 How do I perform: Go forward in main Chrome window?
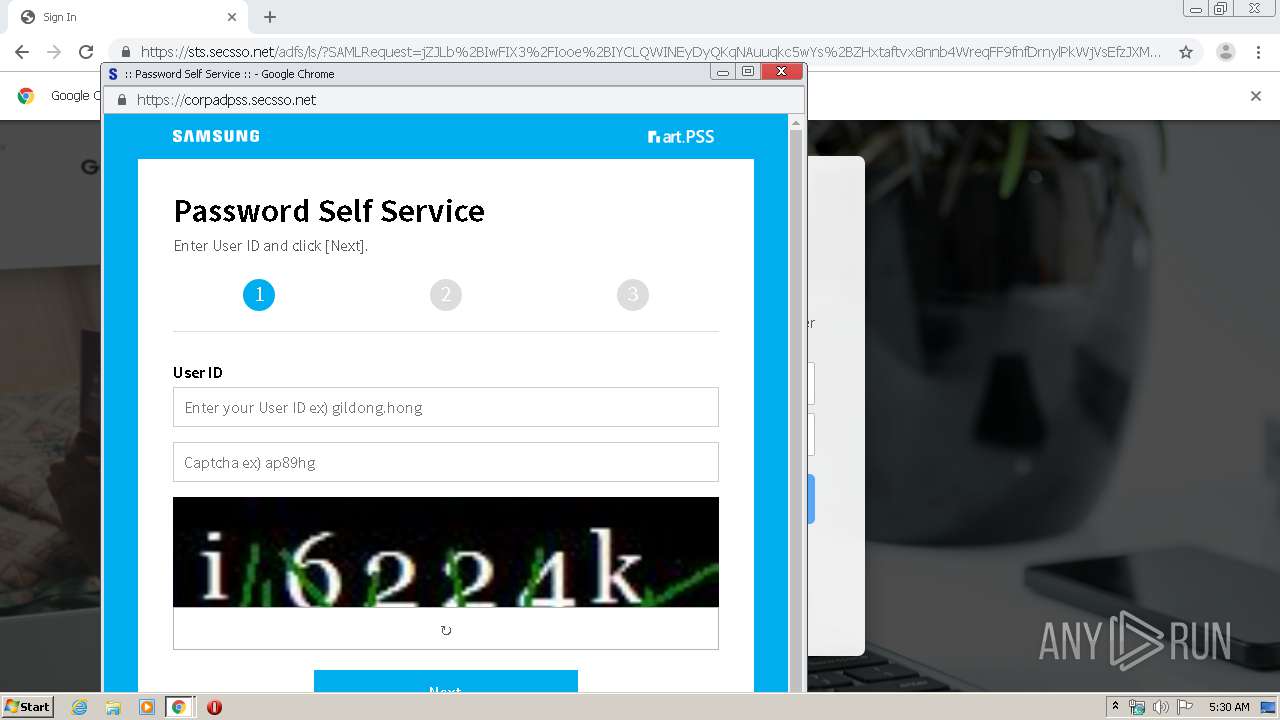coord(54,52)
